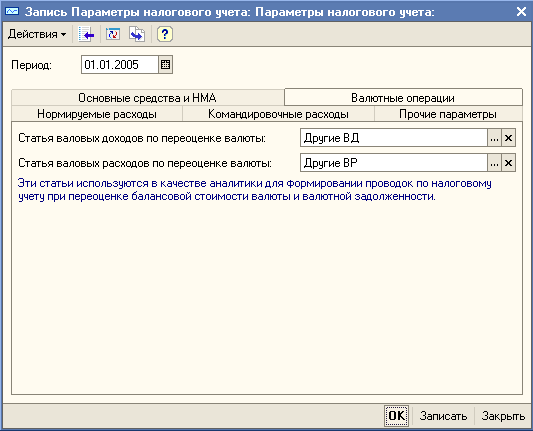Click the find-in-list toolbar icon with blue arrow
Image resolution: width=533 pixels, height=431 pixels.
[86, 34]
